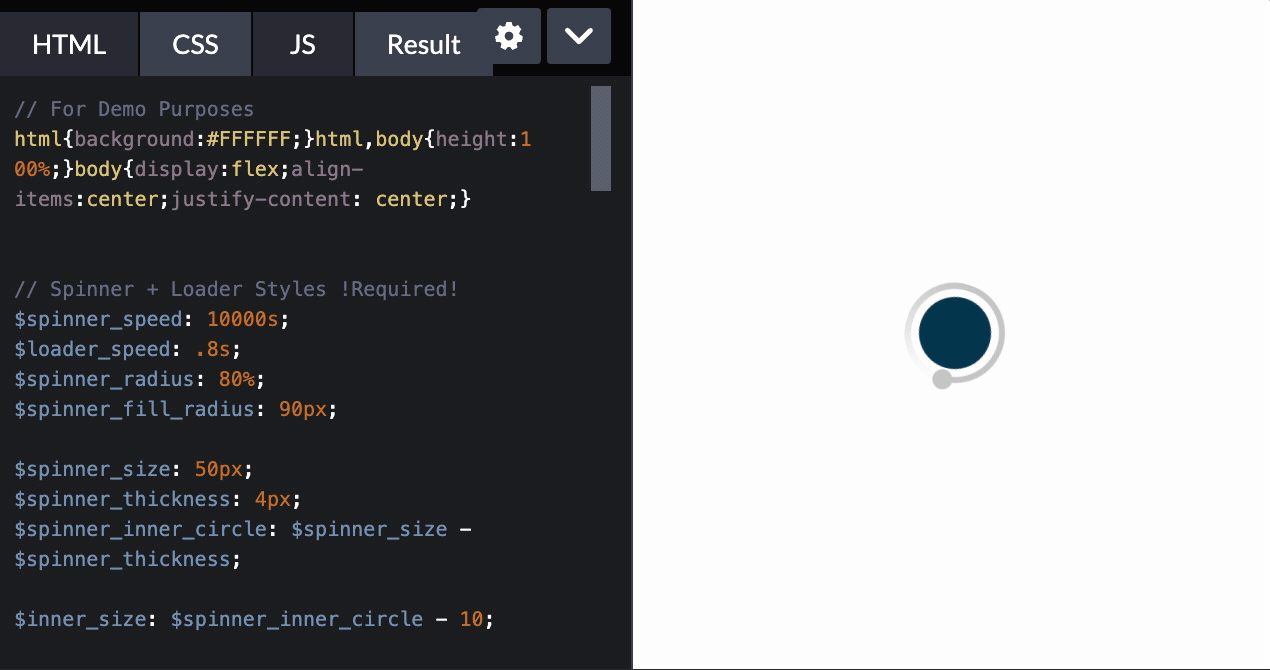Click the "$inner_size" variable line
1270x670 pixels.
[255, 619]
